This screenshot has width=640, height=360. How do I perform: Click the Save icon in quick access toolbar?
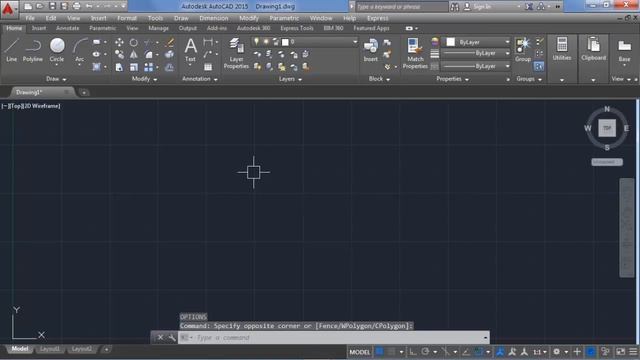tap(52, 6)
